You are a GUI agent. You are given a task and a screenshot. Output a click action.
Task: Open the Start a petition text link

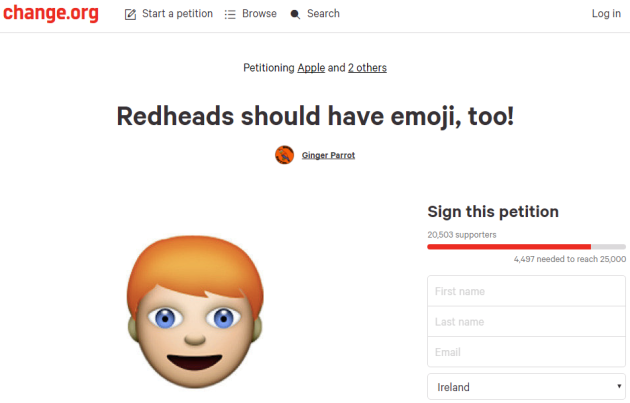177,14
